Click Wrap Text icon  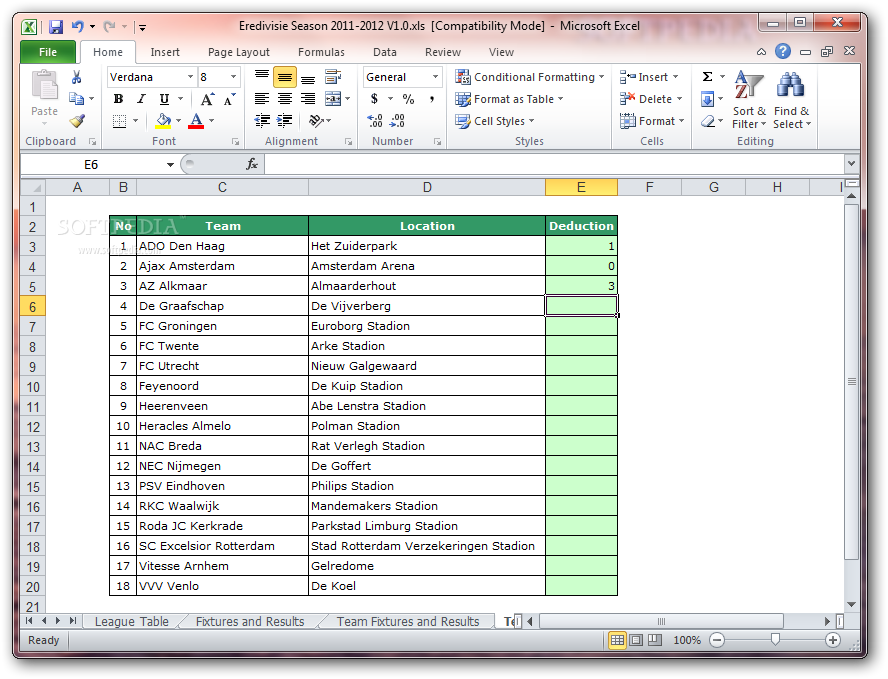(x=333, y=76)
